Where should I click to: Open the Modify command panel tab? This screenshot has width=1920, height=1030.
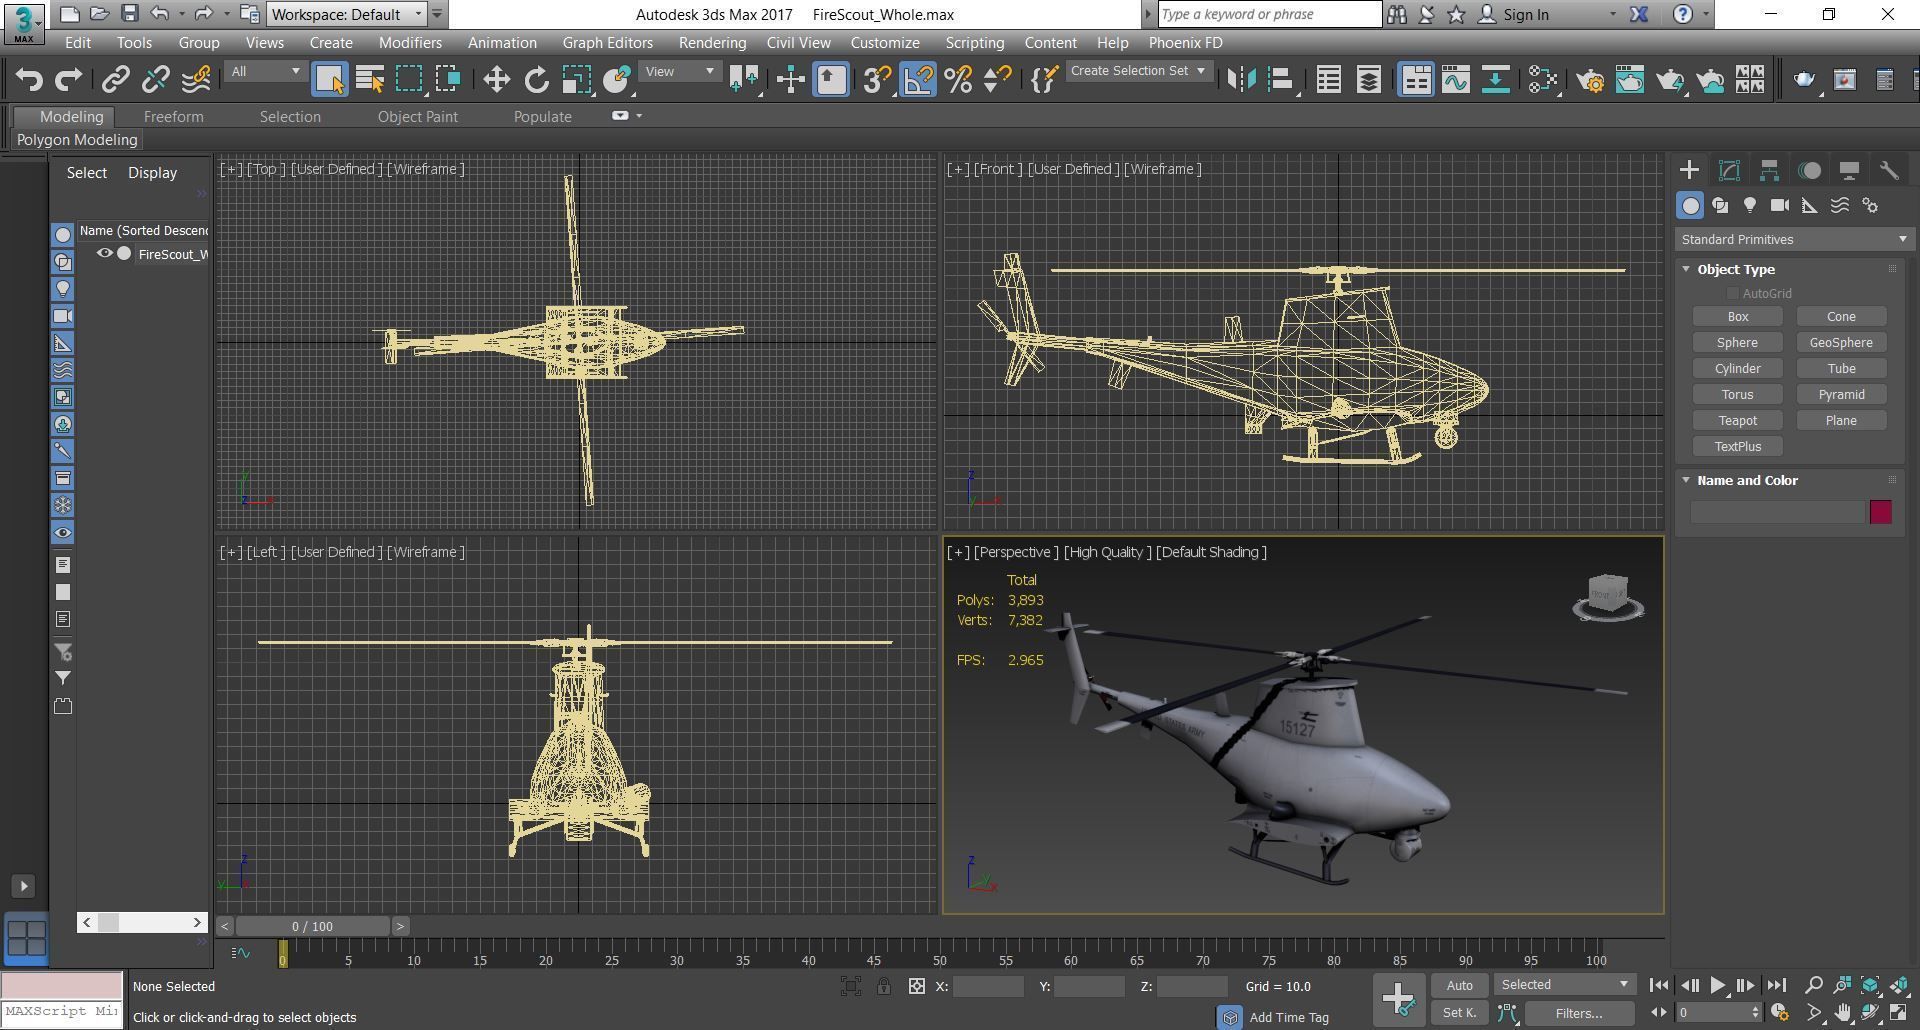pyautogui.click(x=1729, y=170)
